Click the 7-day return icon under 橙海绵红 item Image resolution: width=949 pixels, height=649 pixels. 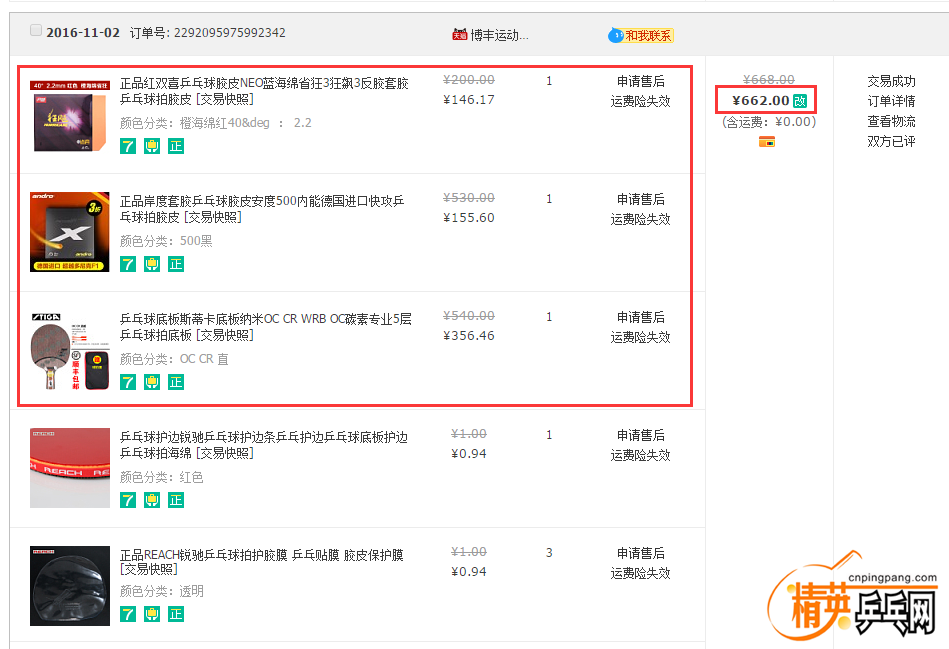pyautogui.click(x=128, y=146)
